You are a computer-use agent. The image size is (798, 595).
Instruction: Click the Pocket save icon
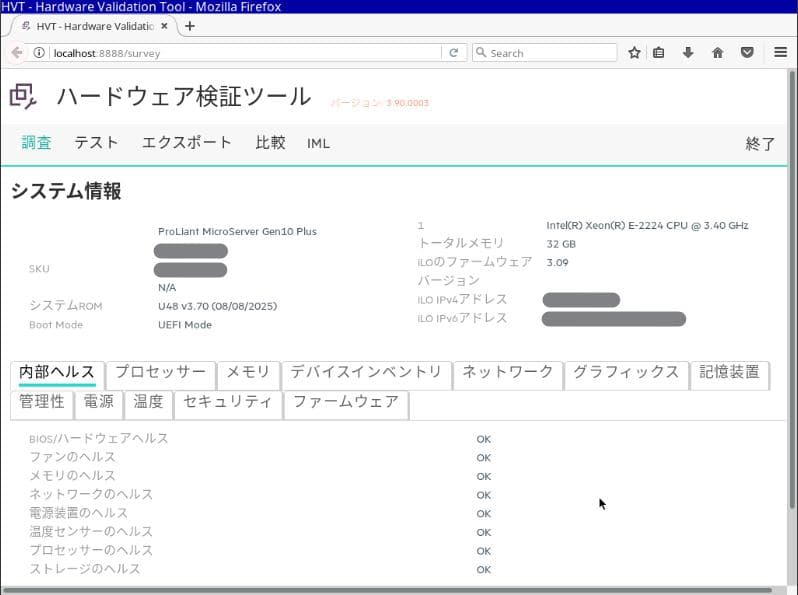point(747,52)
